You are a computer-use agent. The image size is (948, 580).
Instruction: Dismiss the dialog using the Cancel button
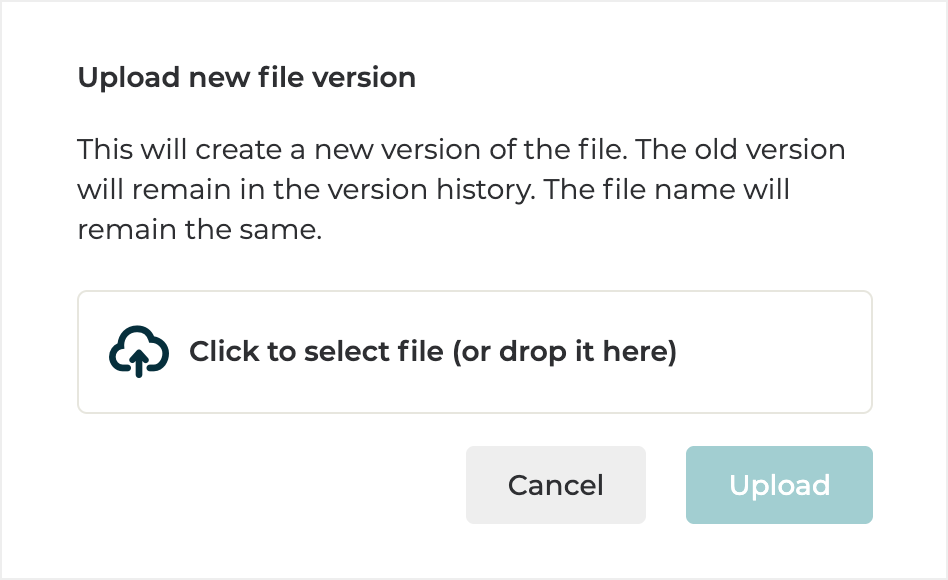click(x=555, y=485)
